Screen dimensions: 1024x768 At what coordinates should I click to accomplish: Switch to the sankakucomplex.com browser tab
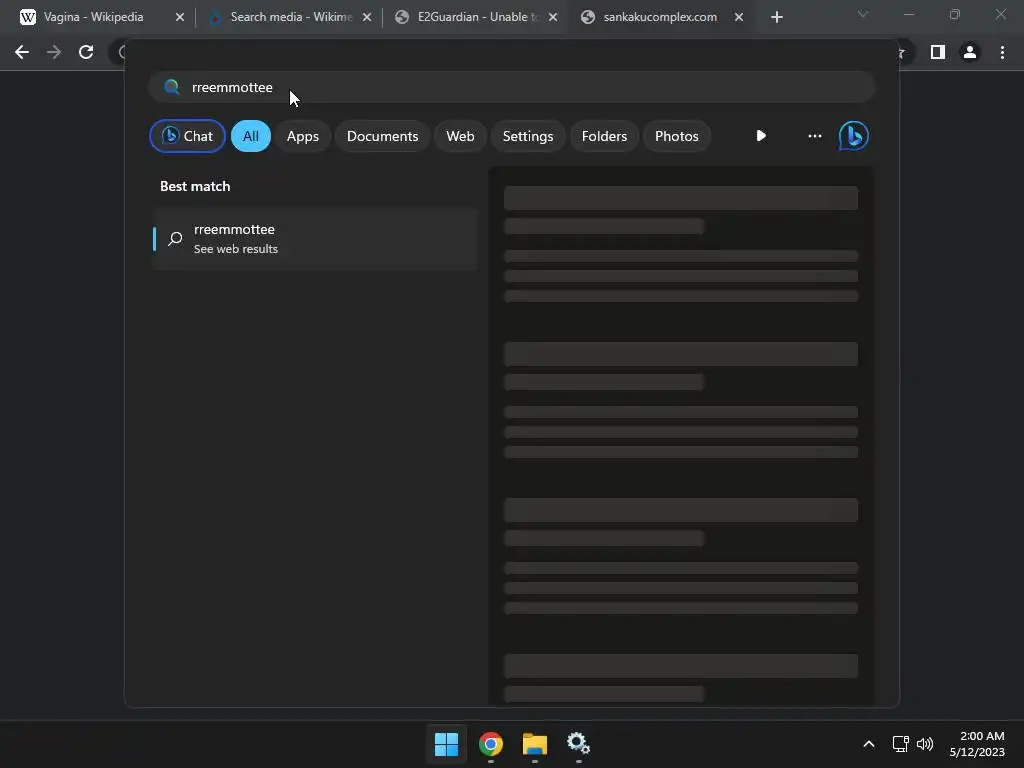[x=660, y=17]
